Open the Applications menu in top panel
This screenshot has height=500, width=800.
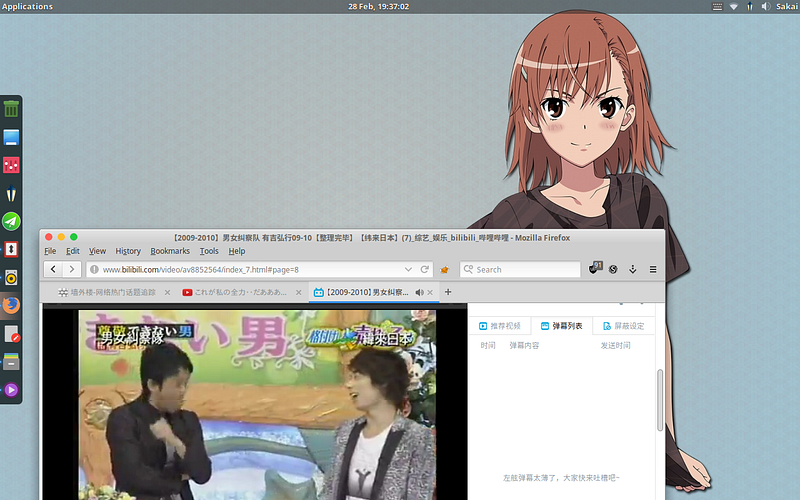click(x=27, y=6)
